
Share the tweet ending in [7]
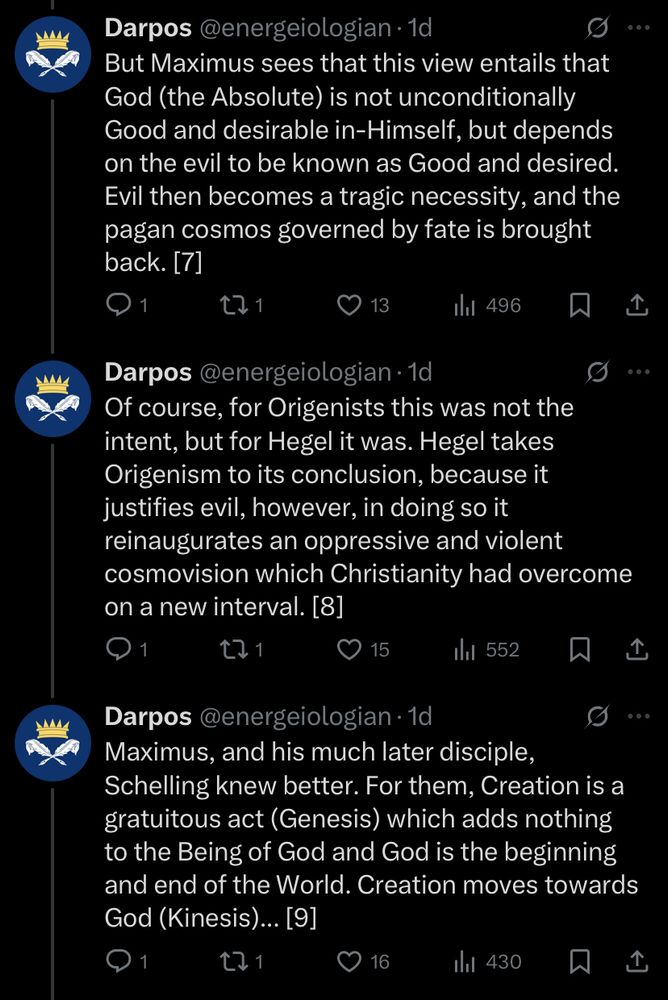click(x=636, y=305)
